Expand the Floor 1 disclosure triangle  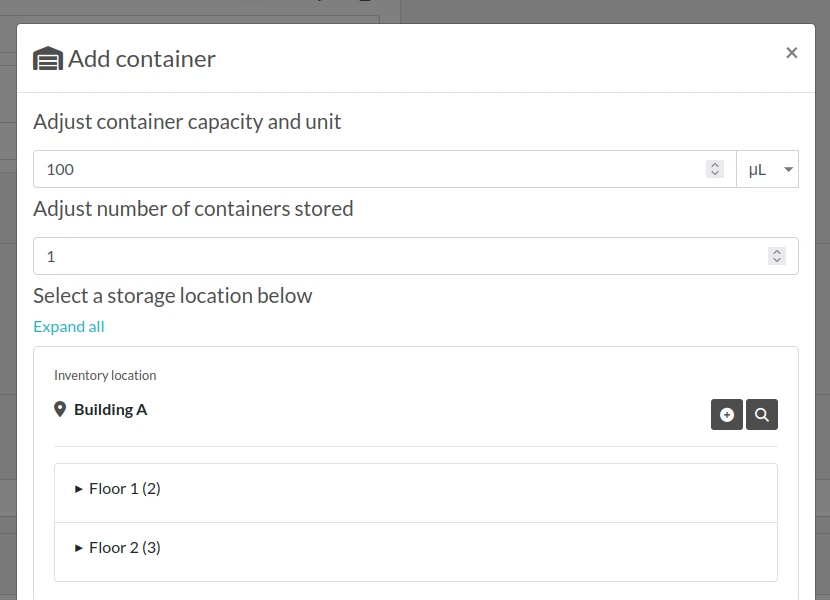[x=78, y=489]
